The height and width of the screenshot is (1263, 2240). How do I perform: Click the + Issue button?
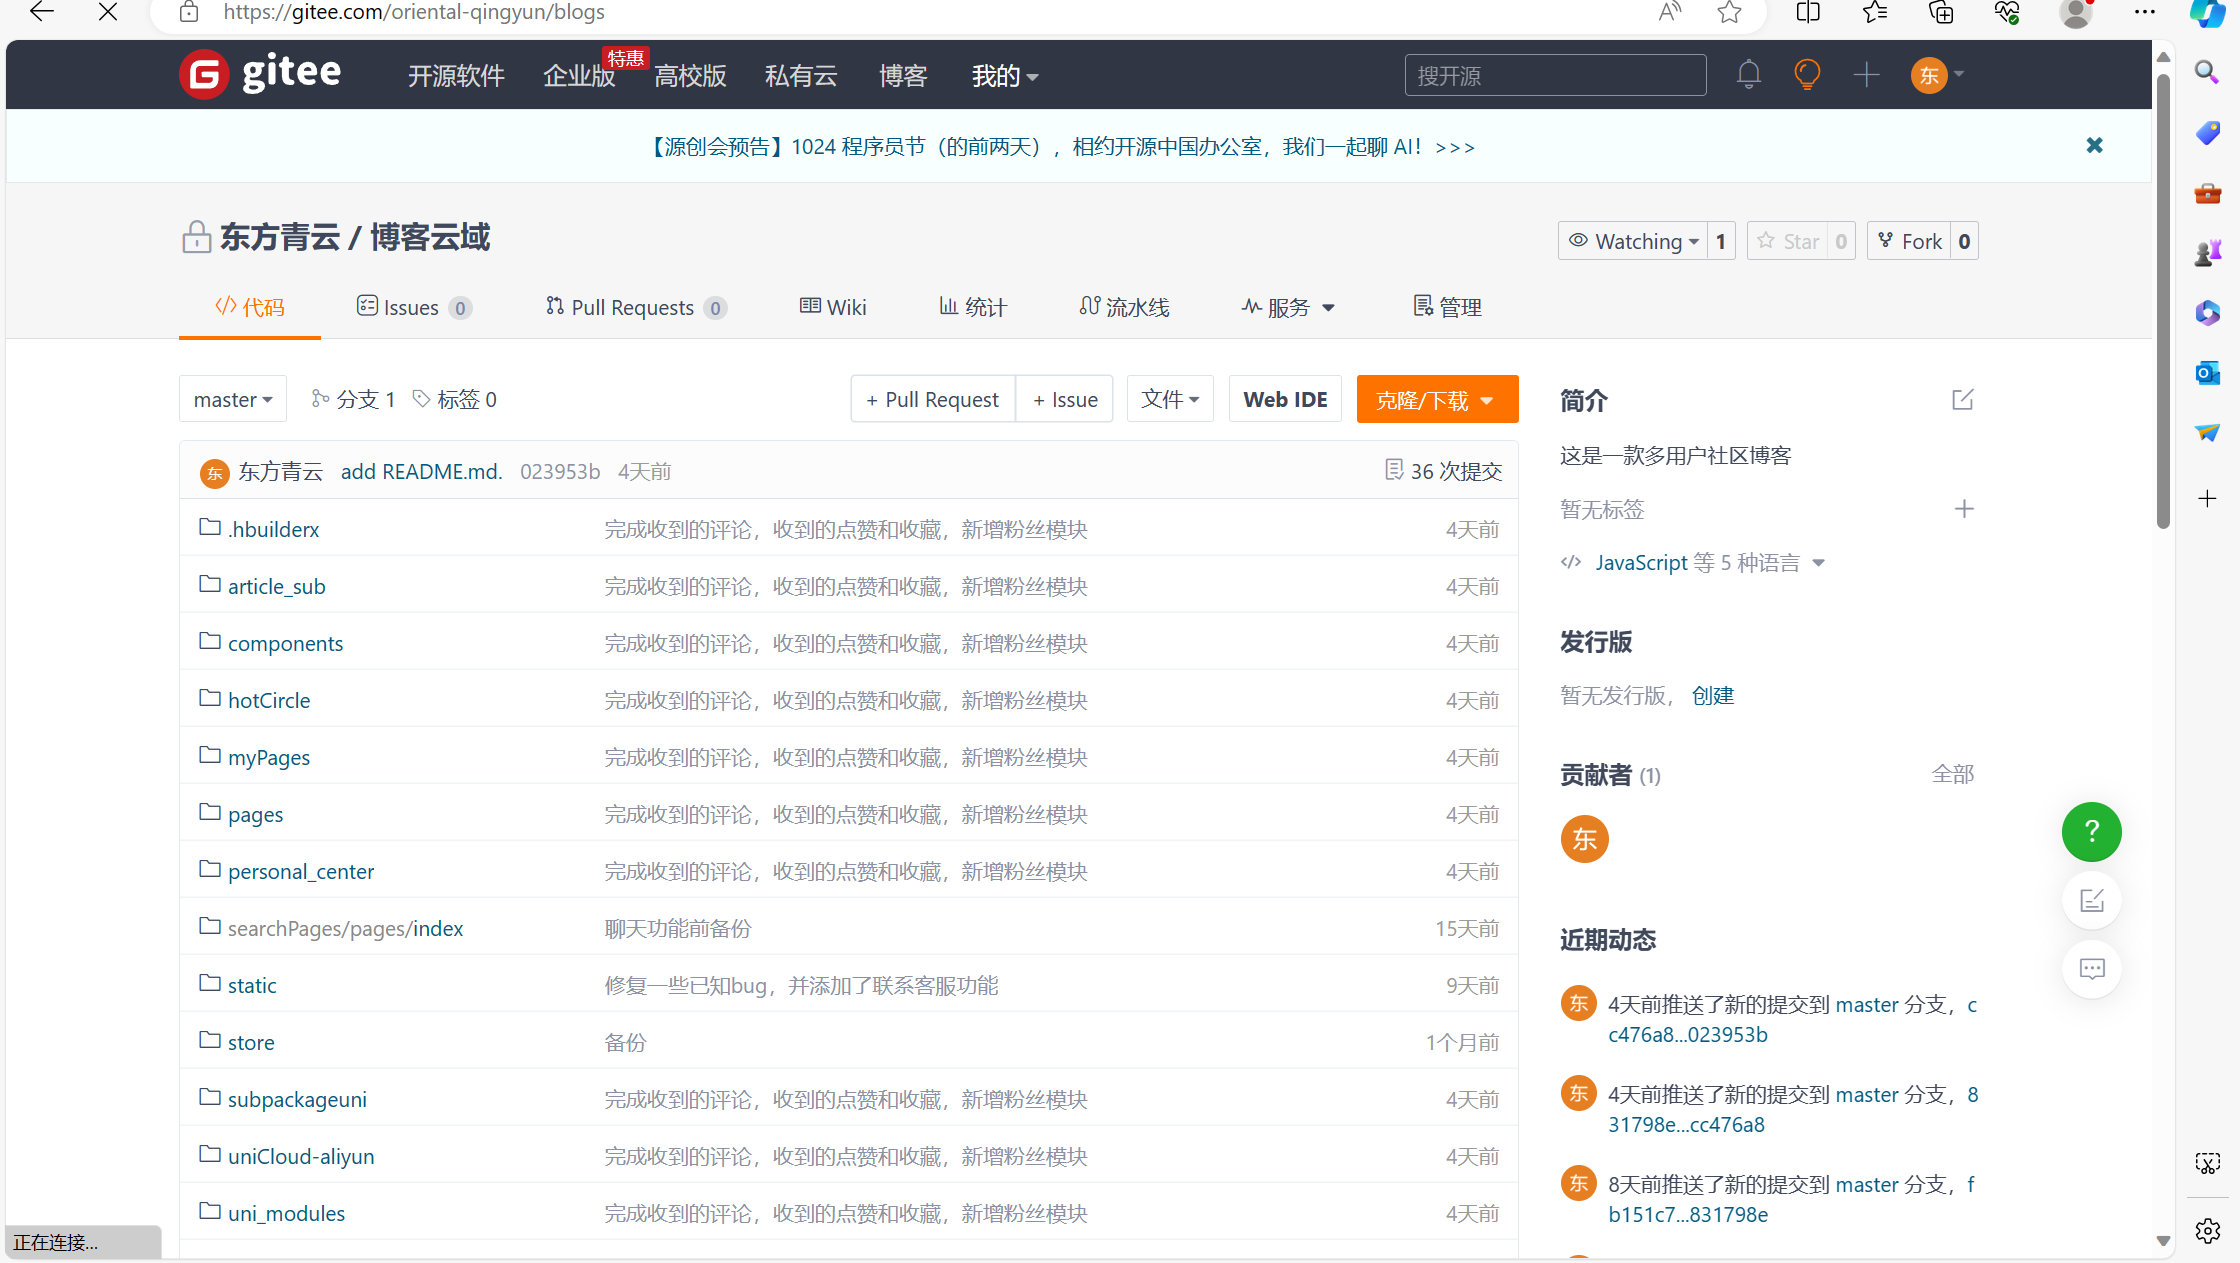(x=1065, y=399)
